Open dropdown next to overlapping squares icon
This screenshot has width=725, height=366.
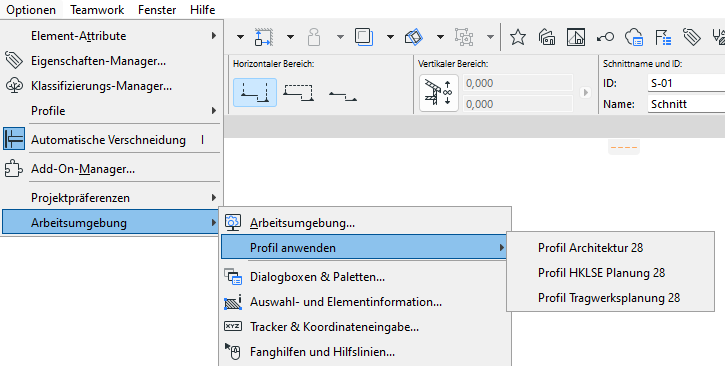click(390, 37)
